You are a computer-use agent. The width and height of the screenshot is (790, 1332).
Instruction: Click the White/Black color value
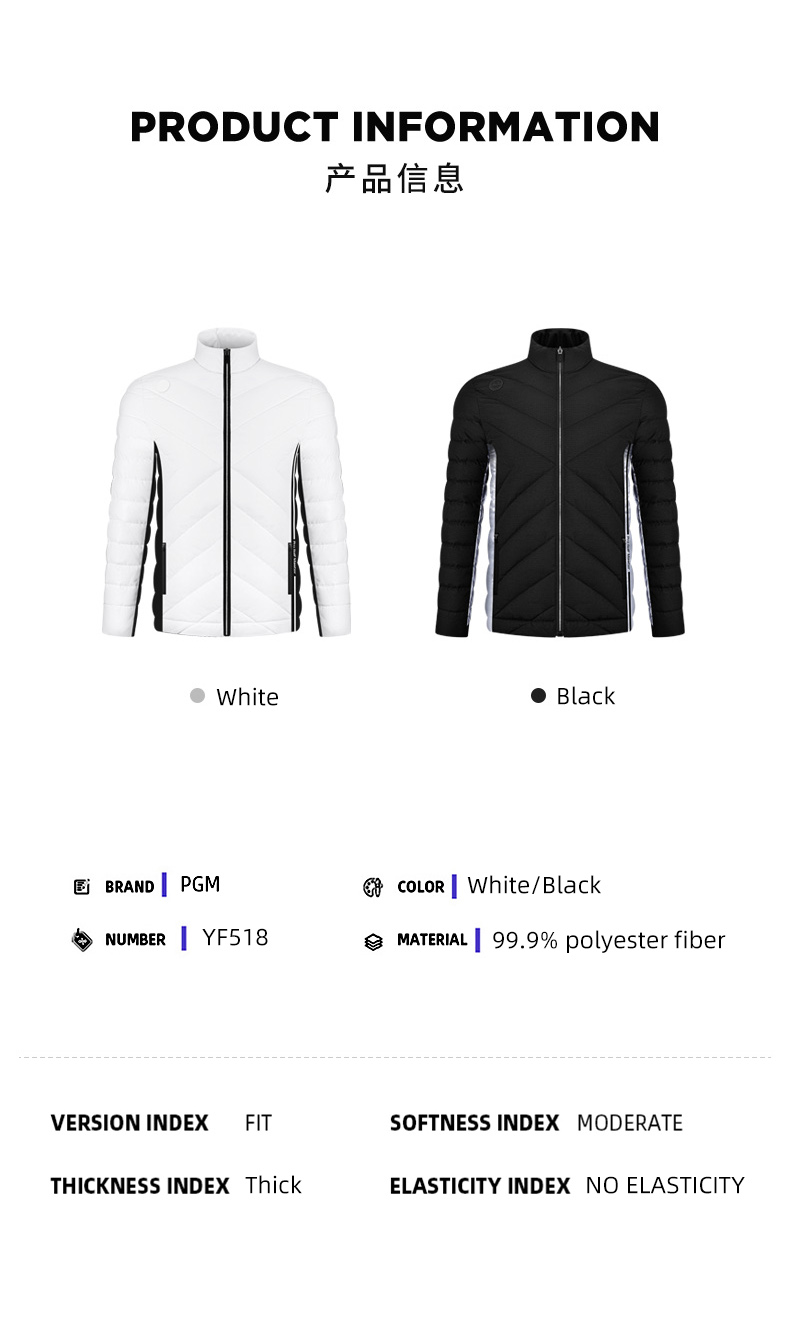click(x=534, y=885)
